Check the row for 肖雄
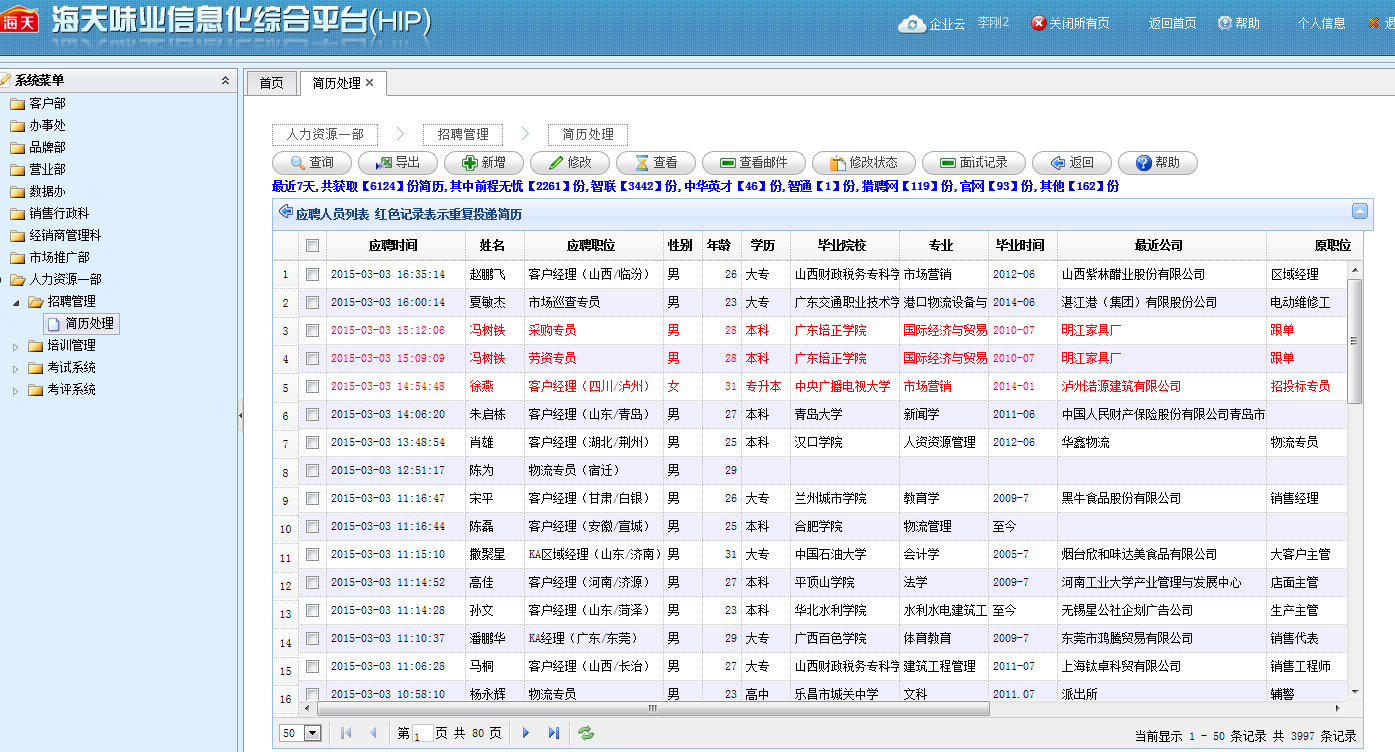The width and height of the screenshot is (1395, 752). pos(312,442)
